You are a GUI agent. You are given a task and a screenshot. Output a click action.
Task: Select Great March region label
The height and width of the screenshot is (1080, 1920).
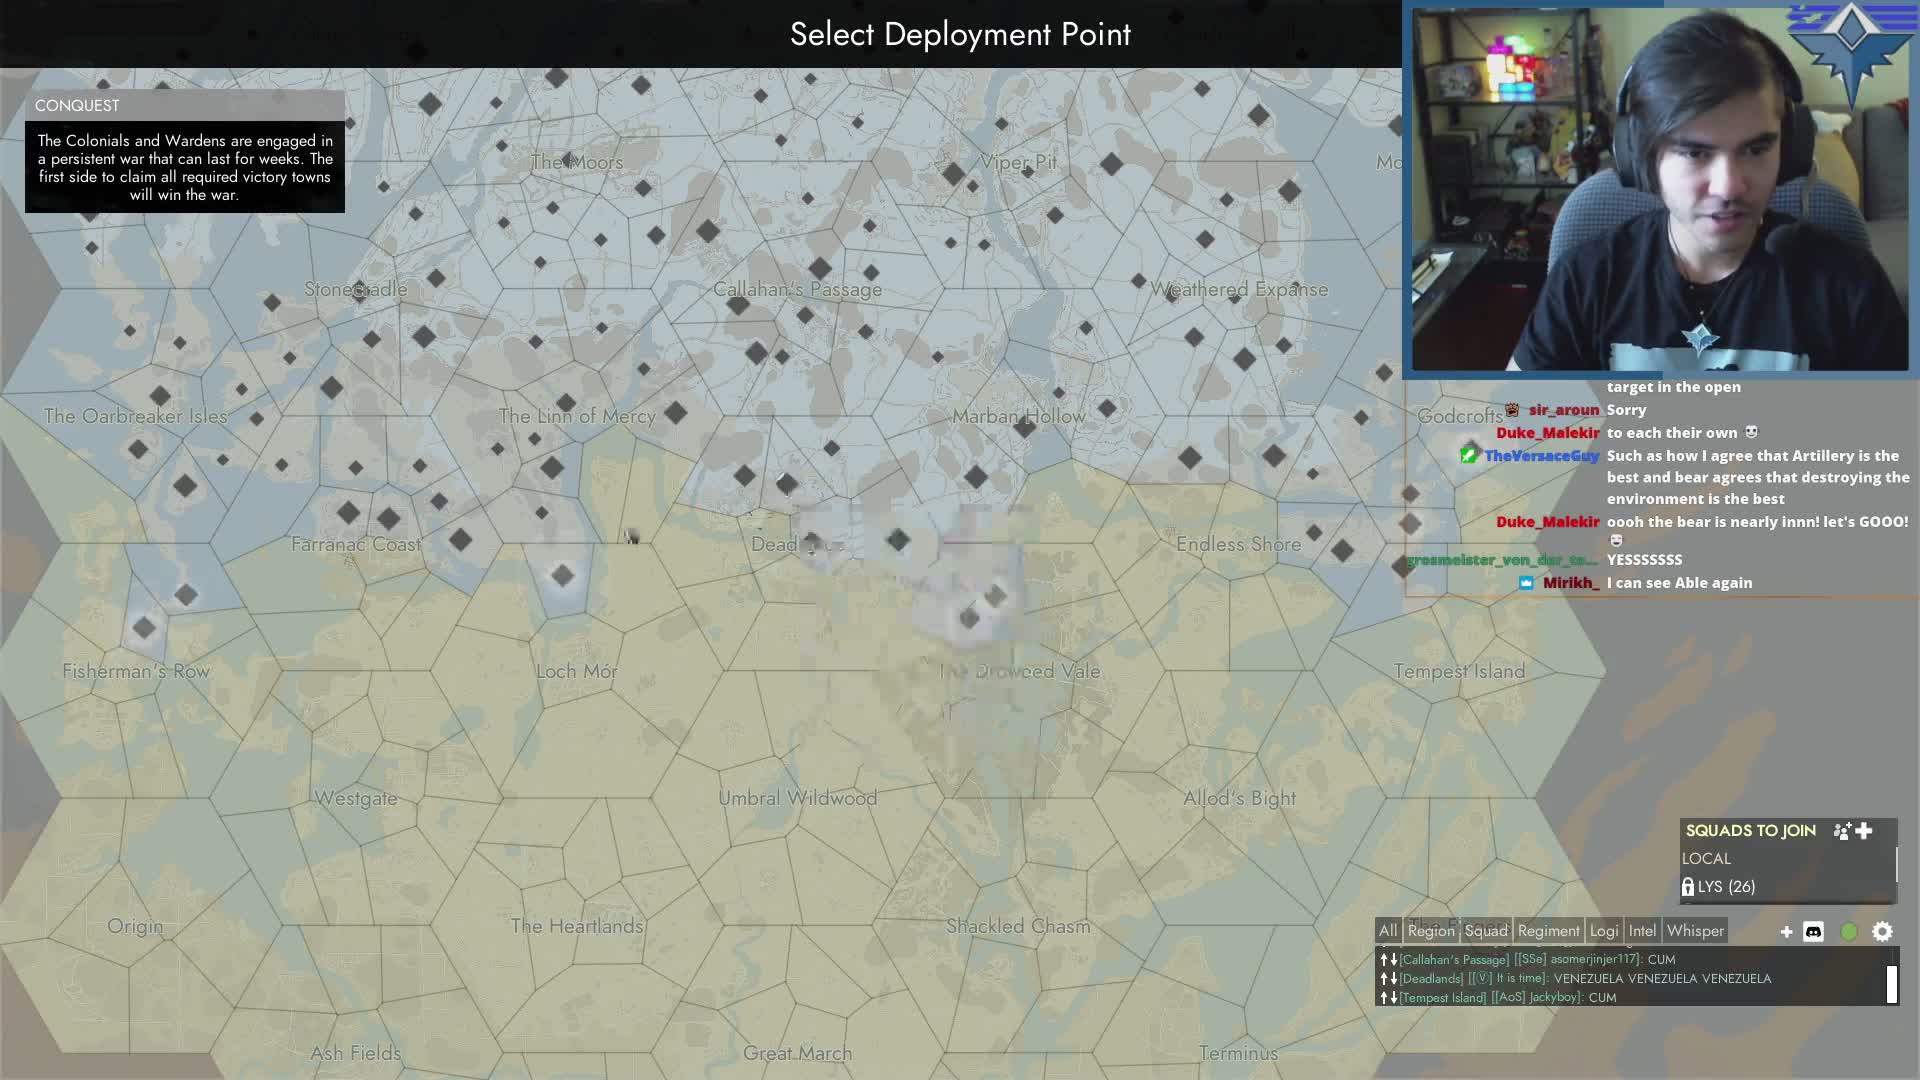797,1053
